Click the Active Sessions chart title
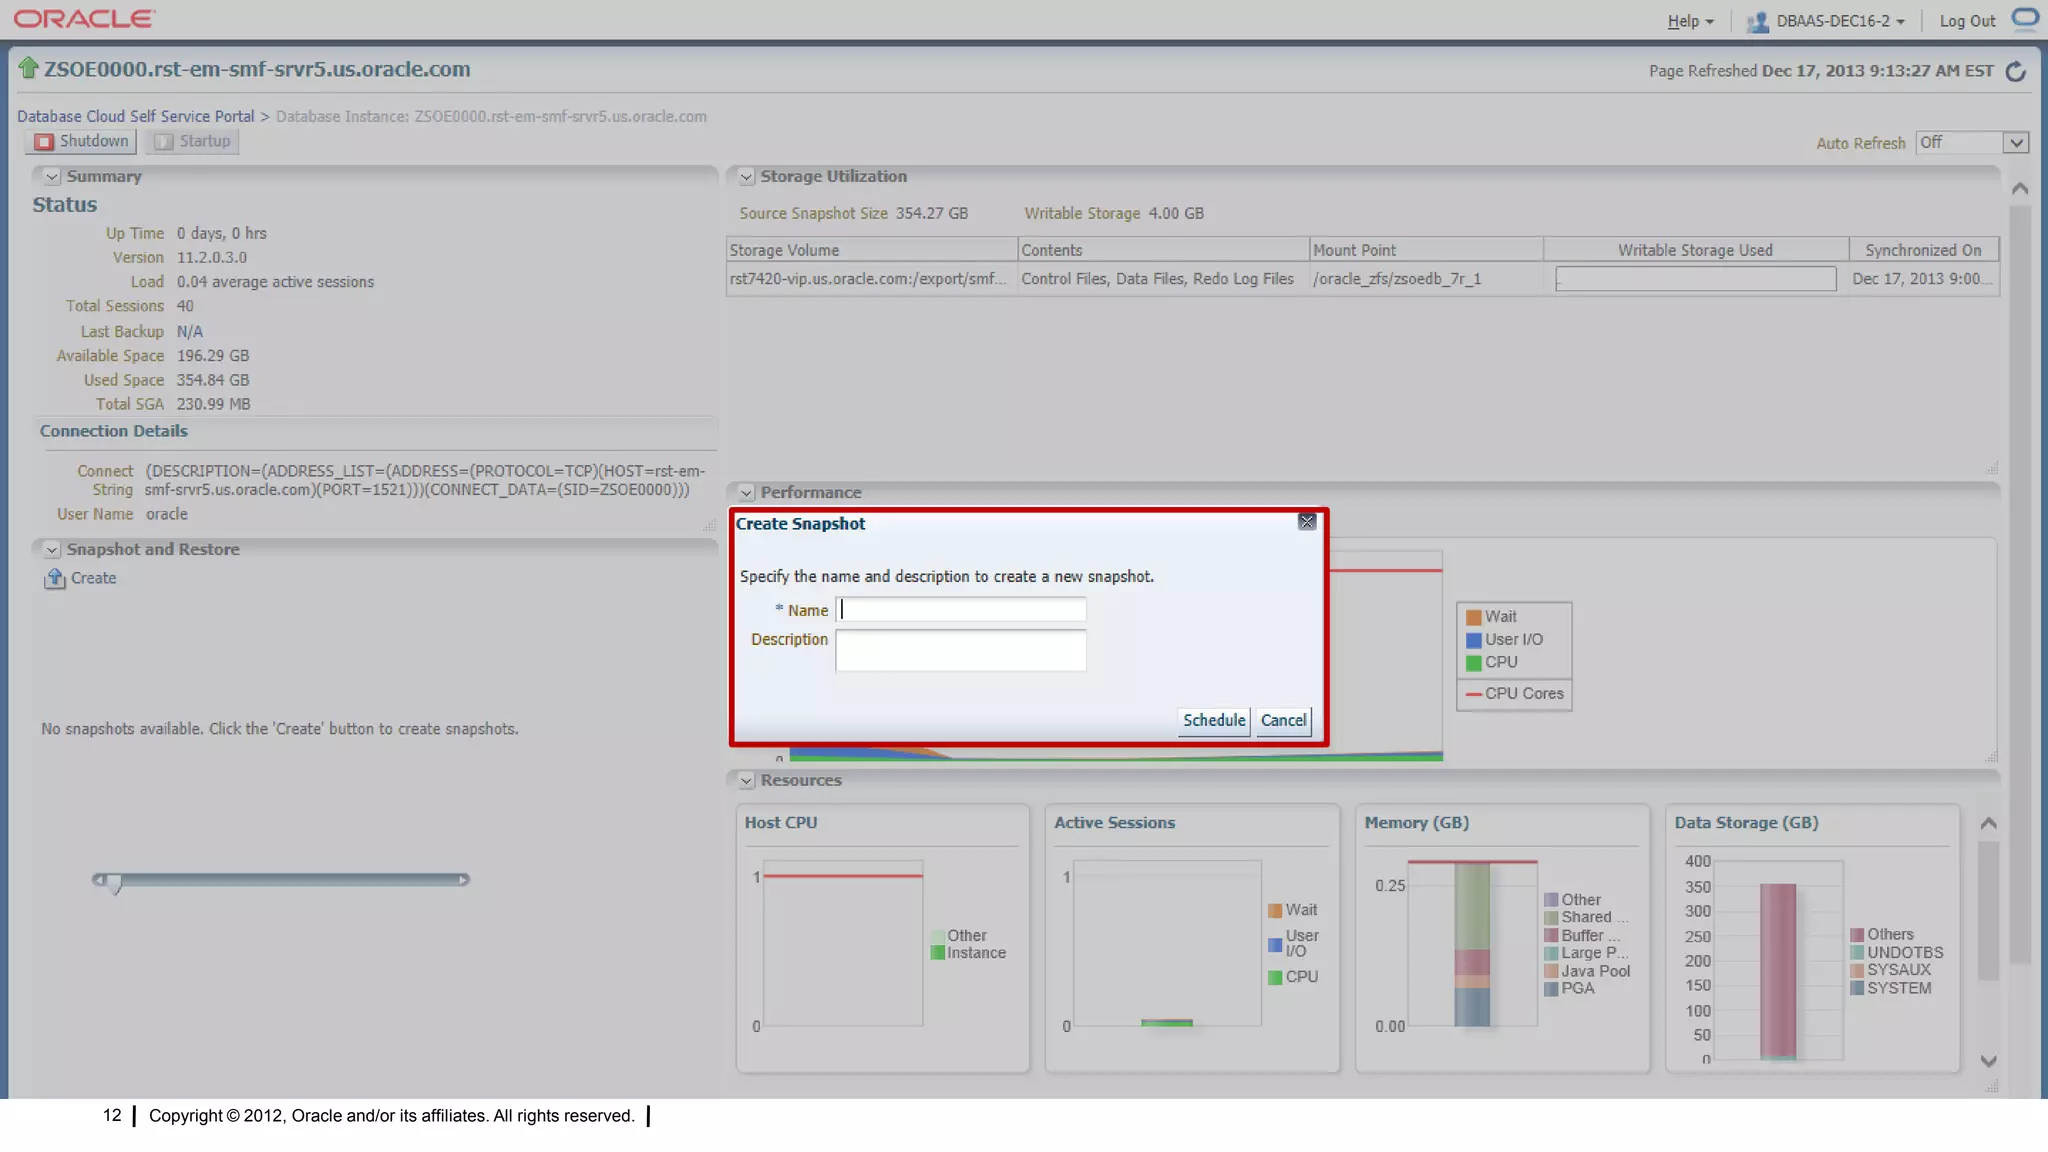This screenshot has width=2048, height=1152. 1114,823
